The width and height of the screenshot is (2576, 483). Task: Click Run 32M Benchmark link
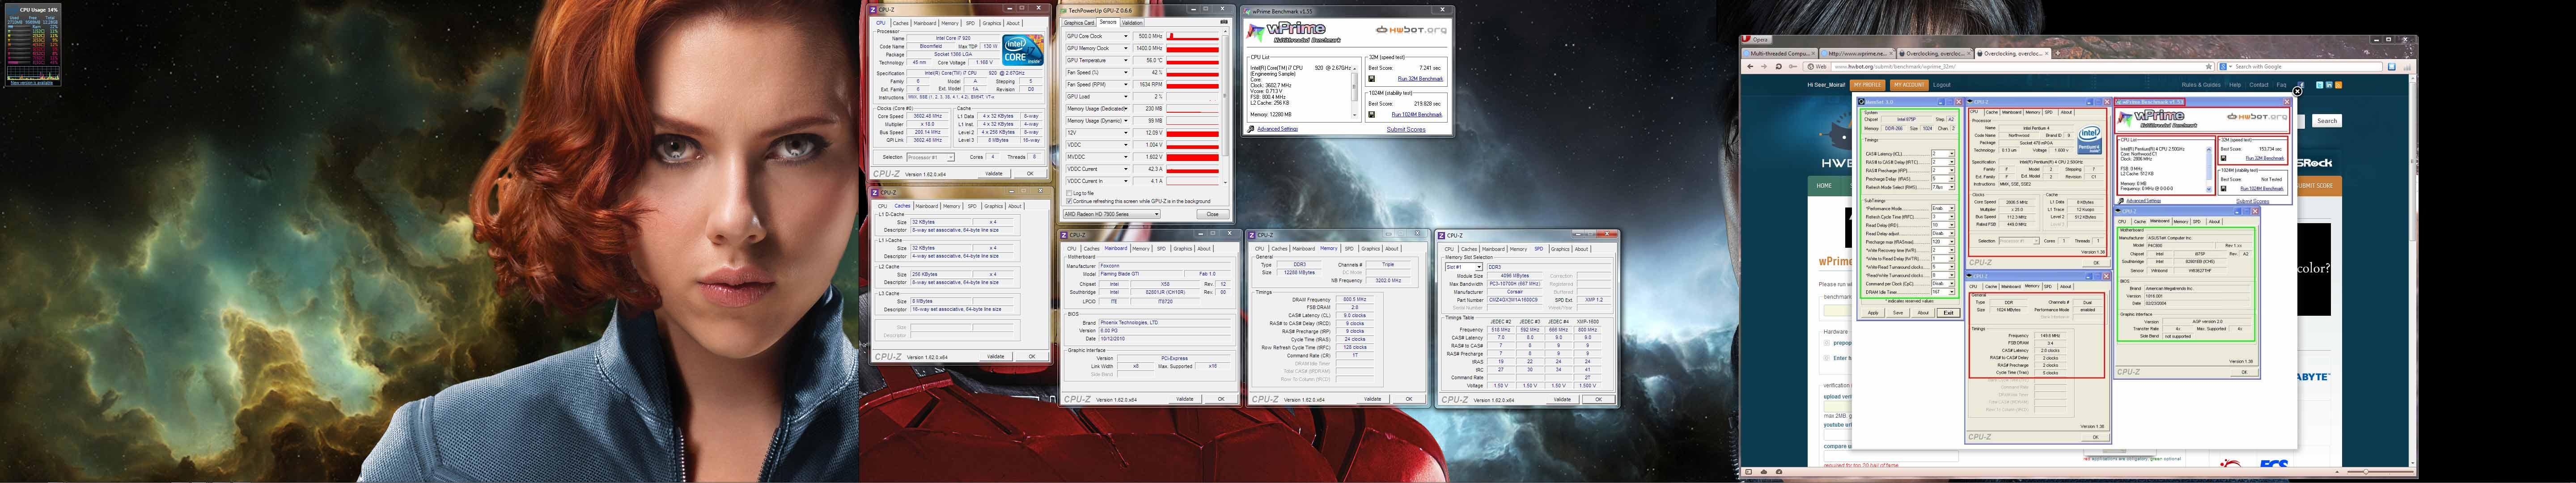coord(1420,79)
